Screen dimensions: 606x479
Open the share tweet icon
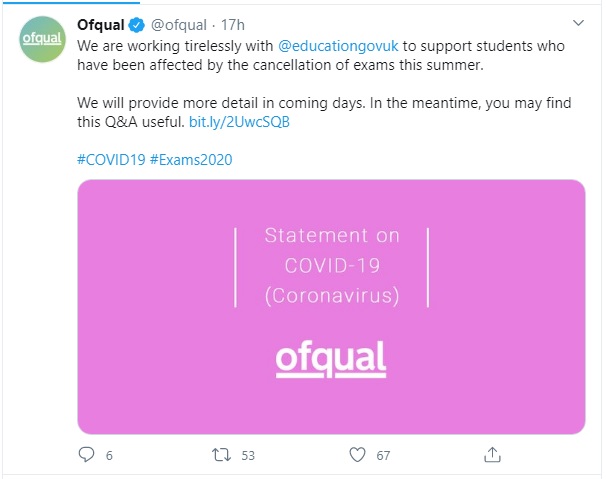click(x=492, y=455)
